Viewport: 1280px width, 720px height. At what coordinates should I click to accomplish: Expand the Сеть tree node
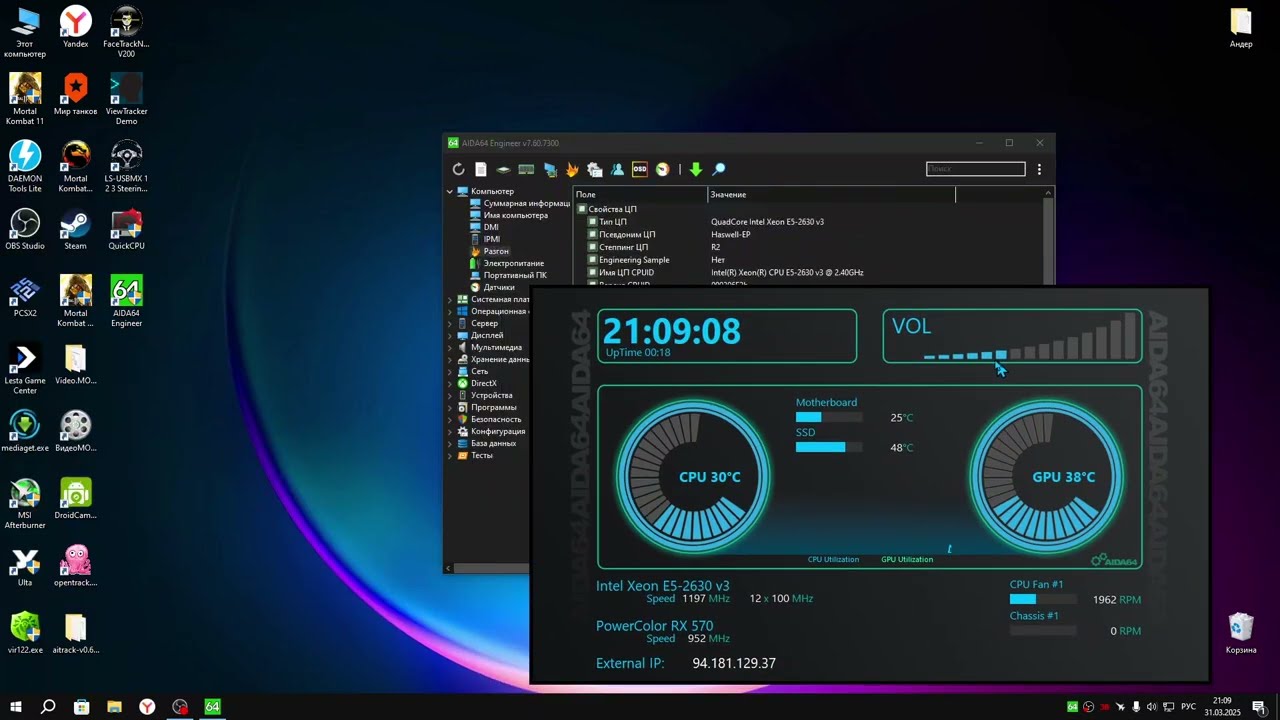450,371
